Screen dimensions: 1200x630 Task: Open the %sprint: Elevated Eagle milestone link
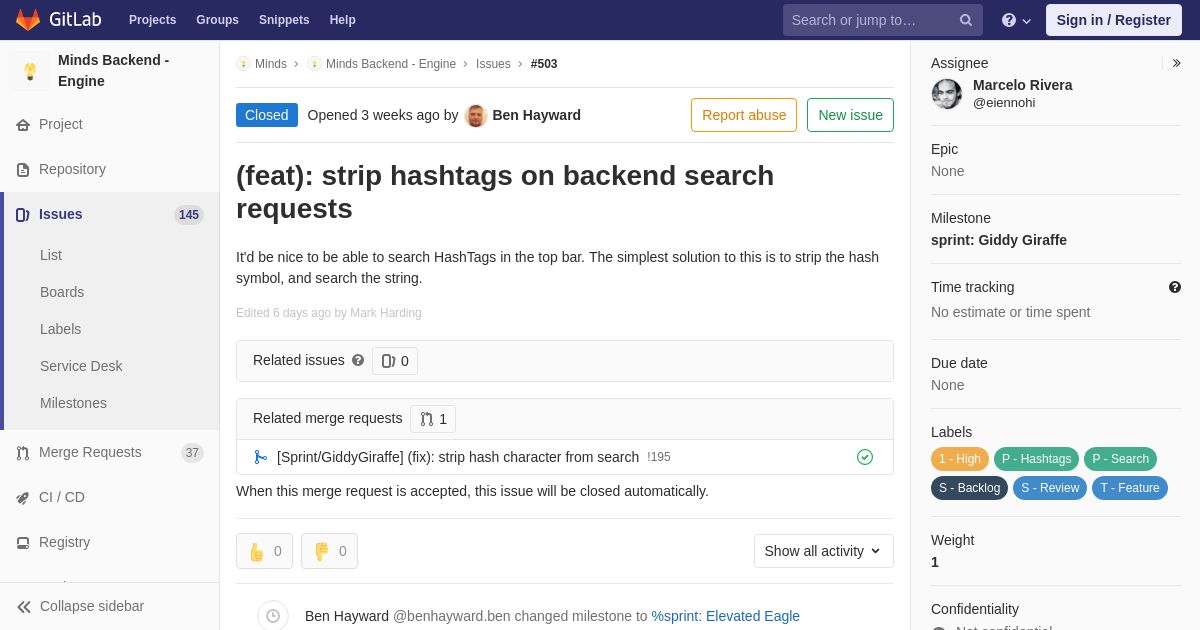(x=726, y=616)
